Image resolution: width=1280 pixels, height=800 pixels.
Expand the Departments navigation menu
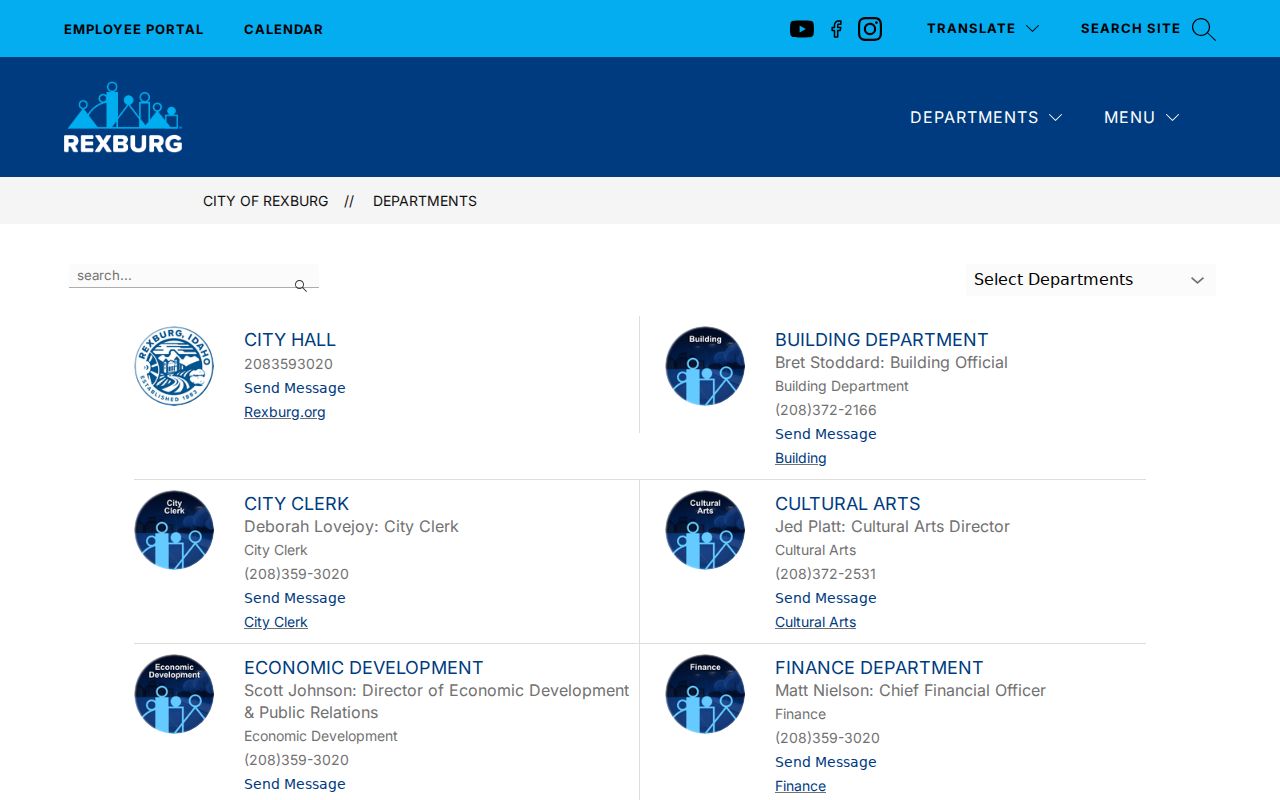click(986, 117)
